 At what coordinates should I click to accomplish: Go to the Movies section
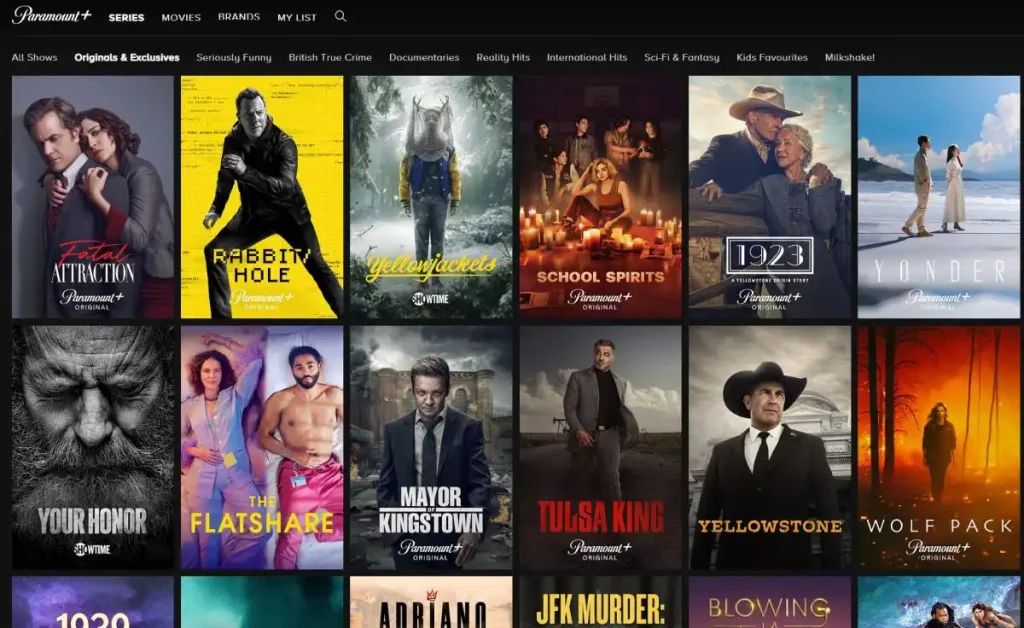click(x=181, y=18)
